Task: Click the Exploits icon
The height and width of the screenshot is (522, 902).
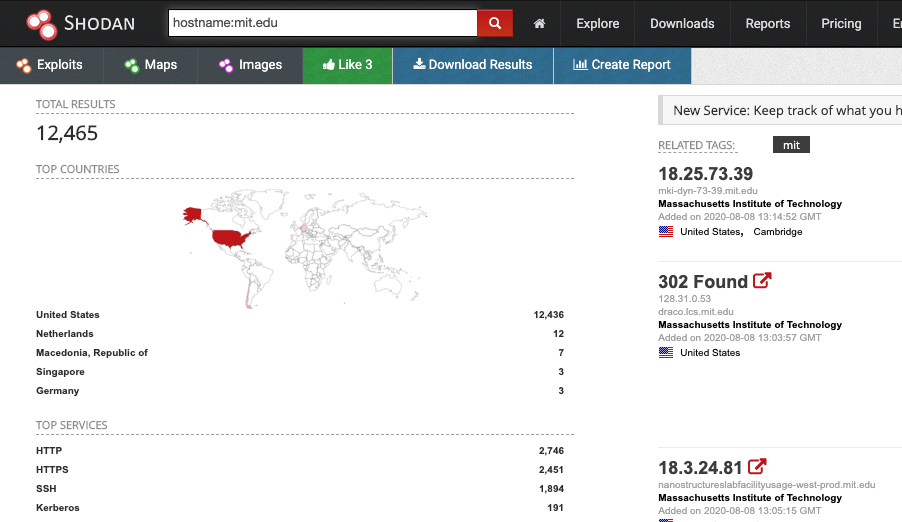Action: [24, 66]
